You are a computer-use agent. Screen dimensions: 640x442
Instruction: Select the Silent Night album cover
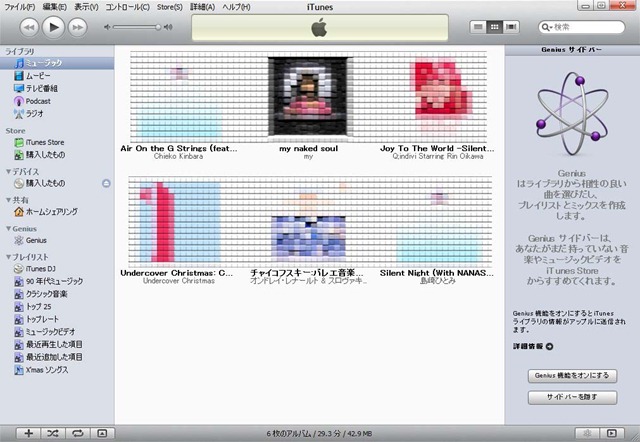pos(438,224)
